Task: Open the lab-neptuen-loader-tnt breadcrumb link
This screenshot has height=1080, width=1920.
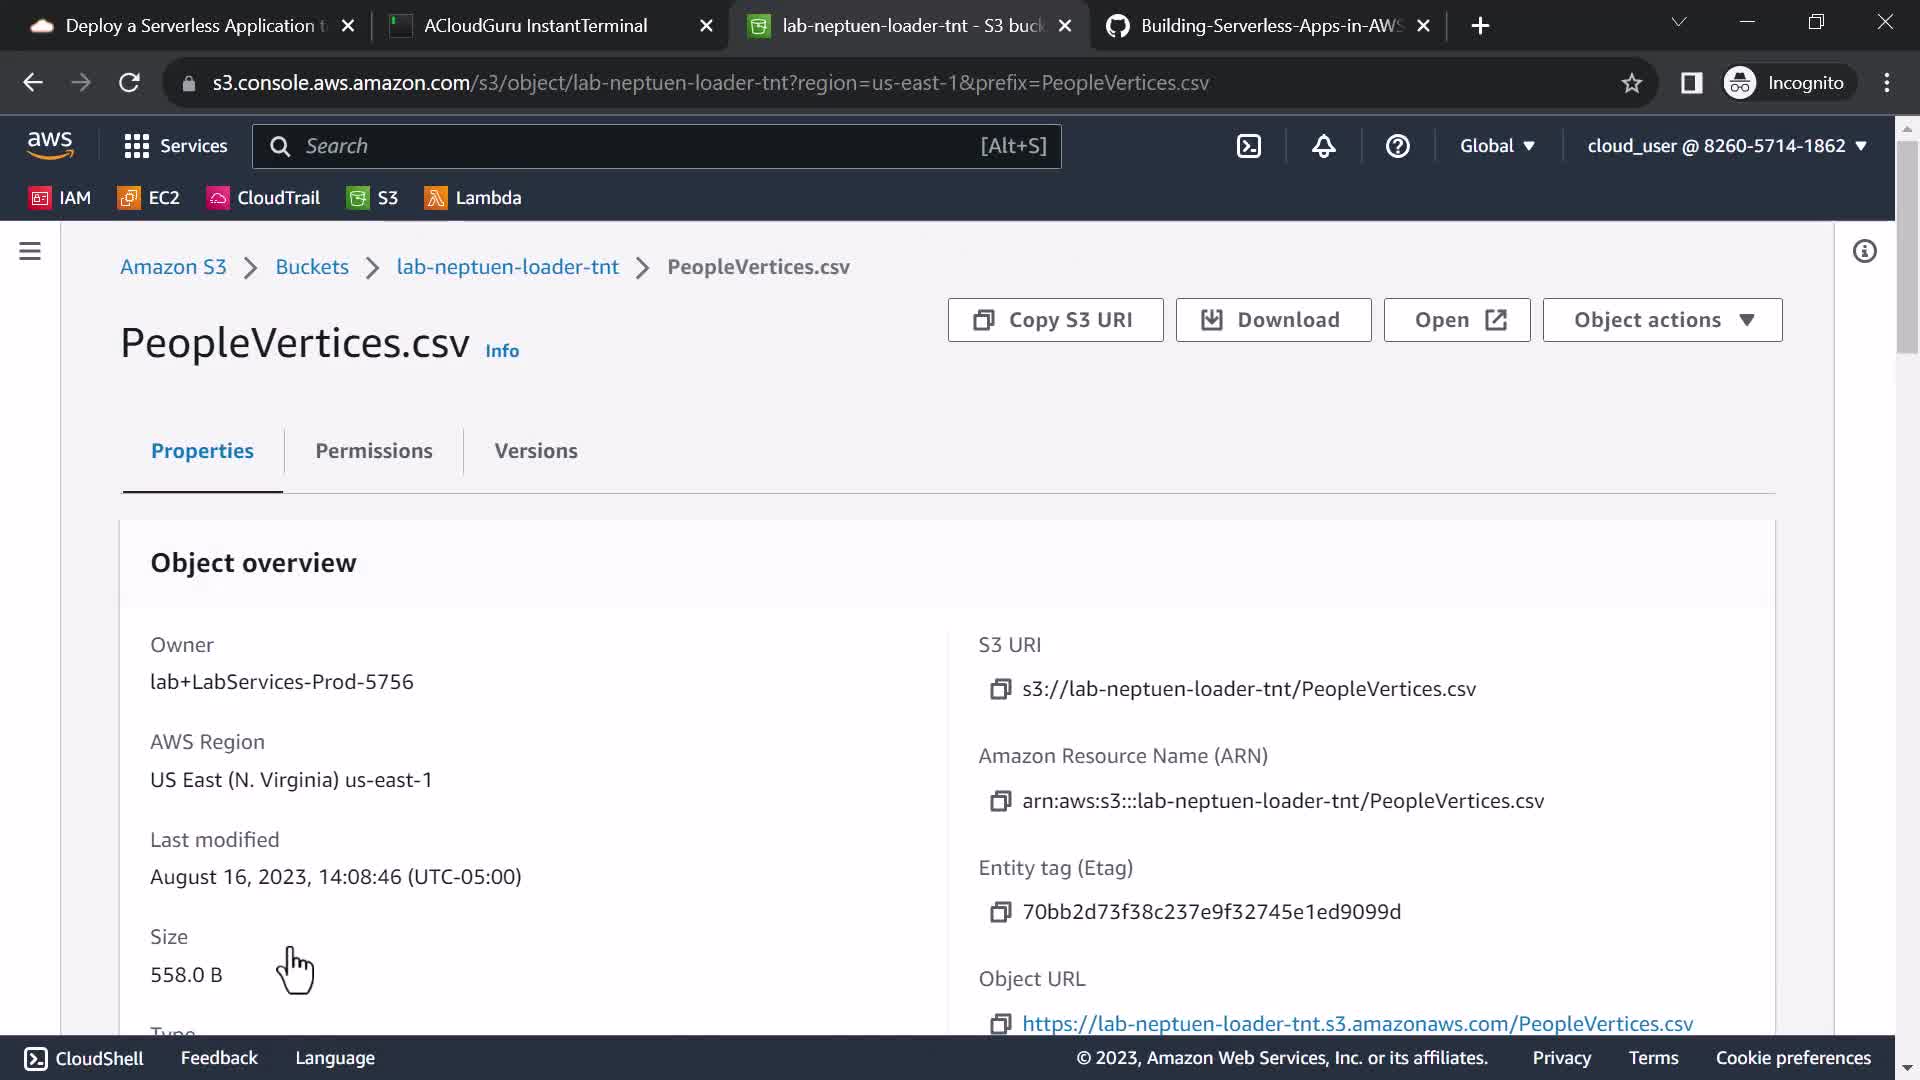Action: (x=507, y=267)
